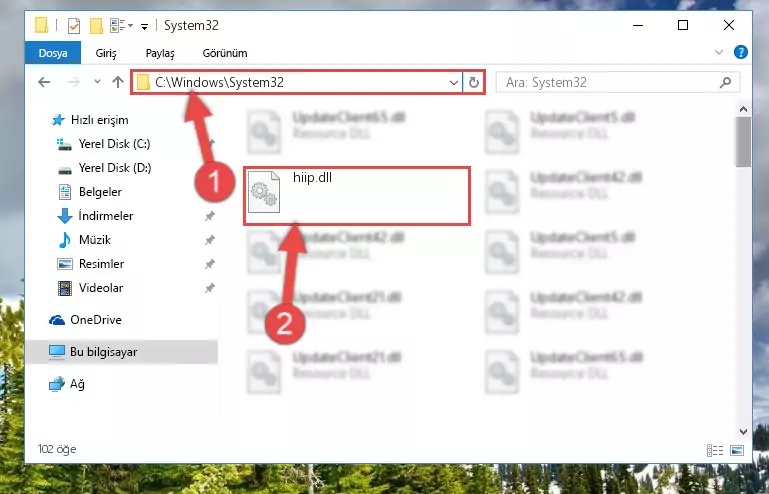The height and width of the screenshot is (494, 769).
Task: Open Belgeler in the sidebar
Action: pos(100,192)
